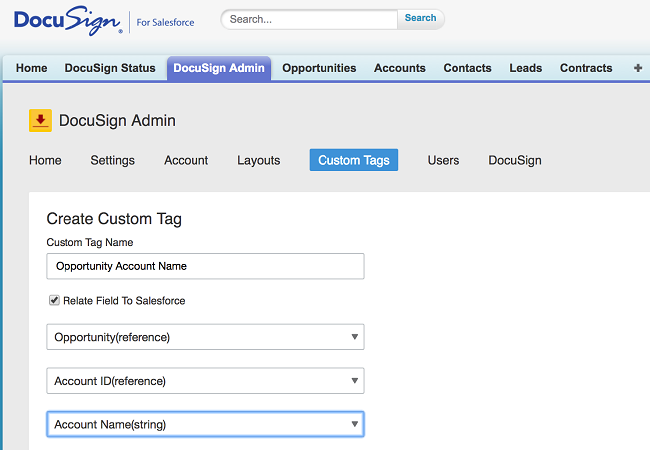Open the Leads tab
This screenshot has width=650, height=450.
525,68
